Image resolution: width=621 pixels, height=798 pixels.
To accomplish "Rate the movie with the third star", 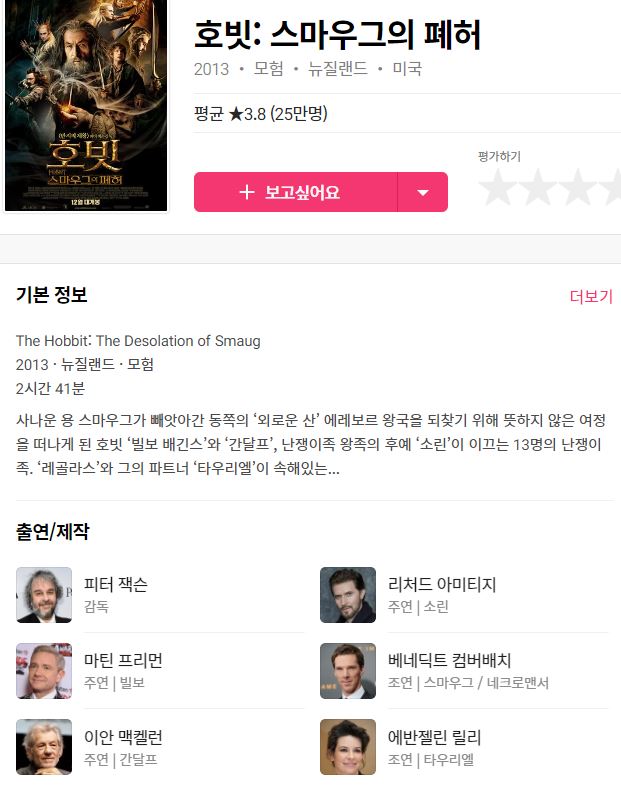I will tap(578, 187).
